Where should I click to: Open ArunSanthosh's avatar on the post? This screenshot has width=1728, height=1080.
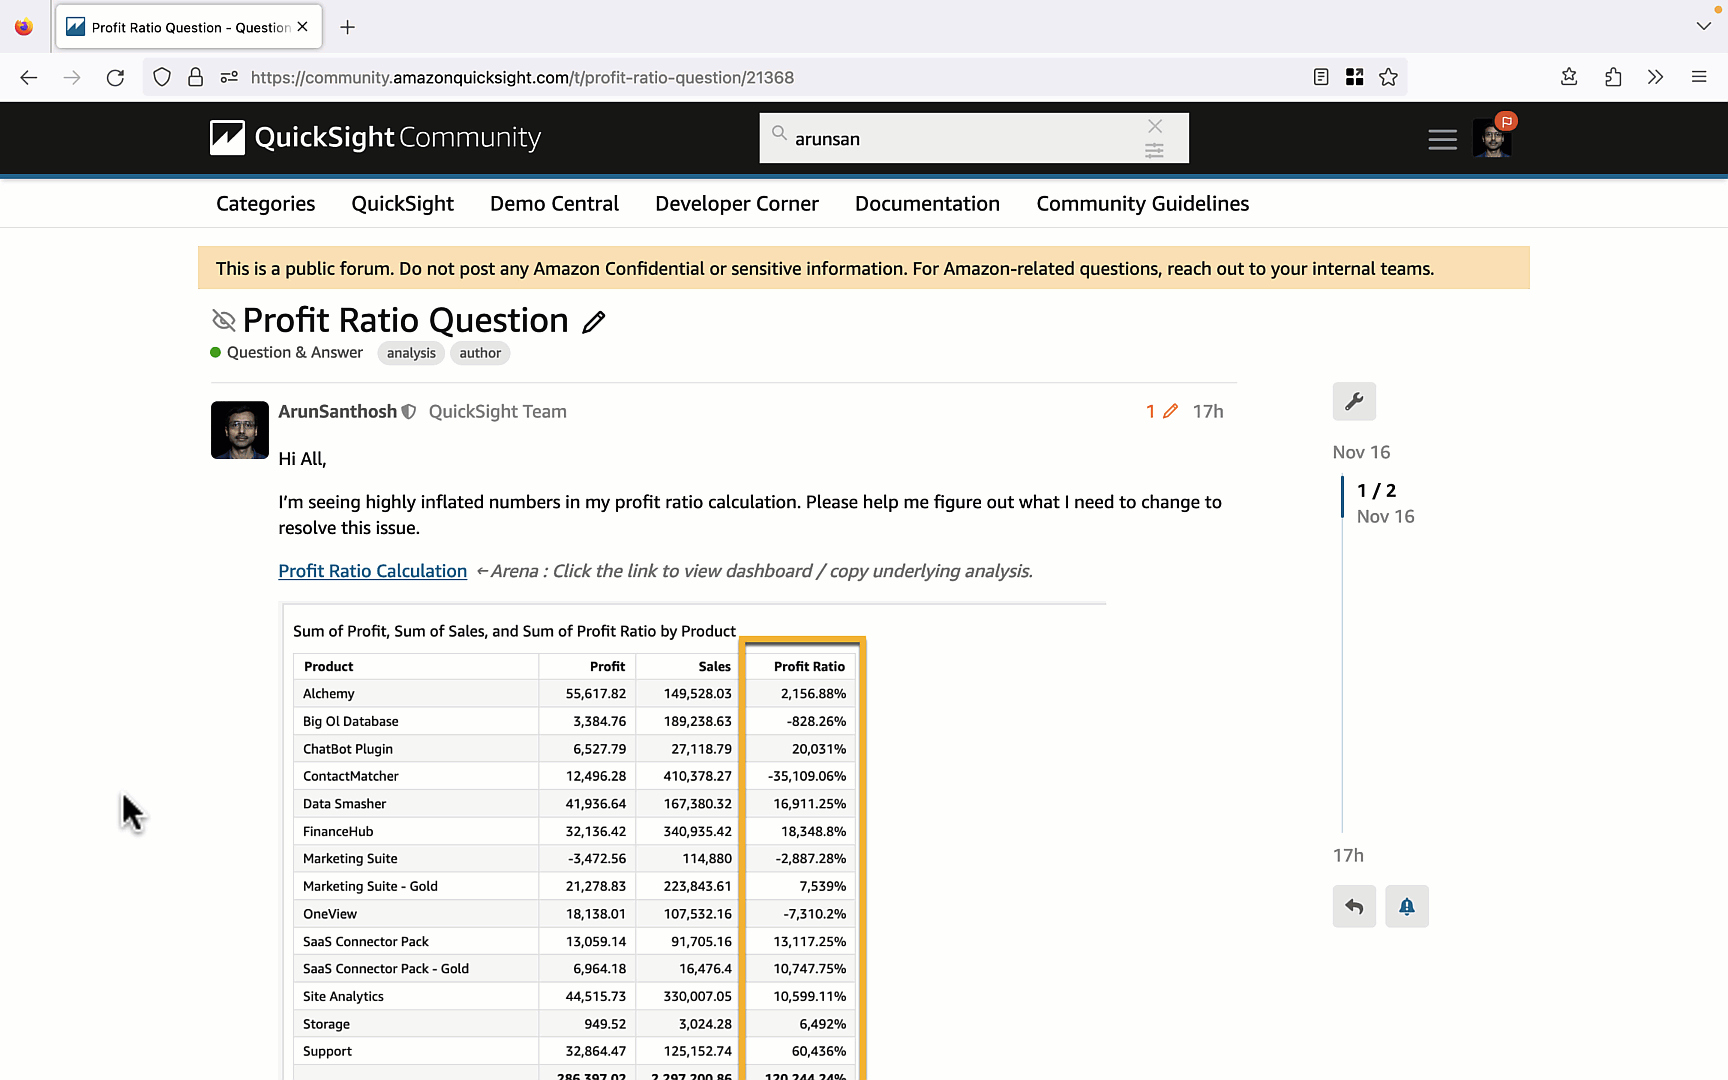tap(240, 430)
